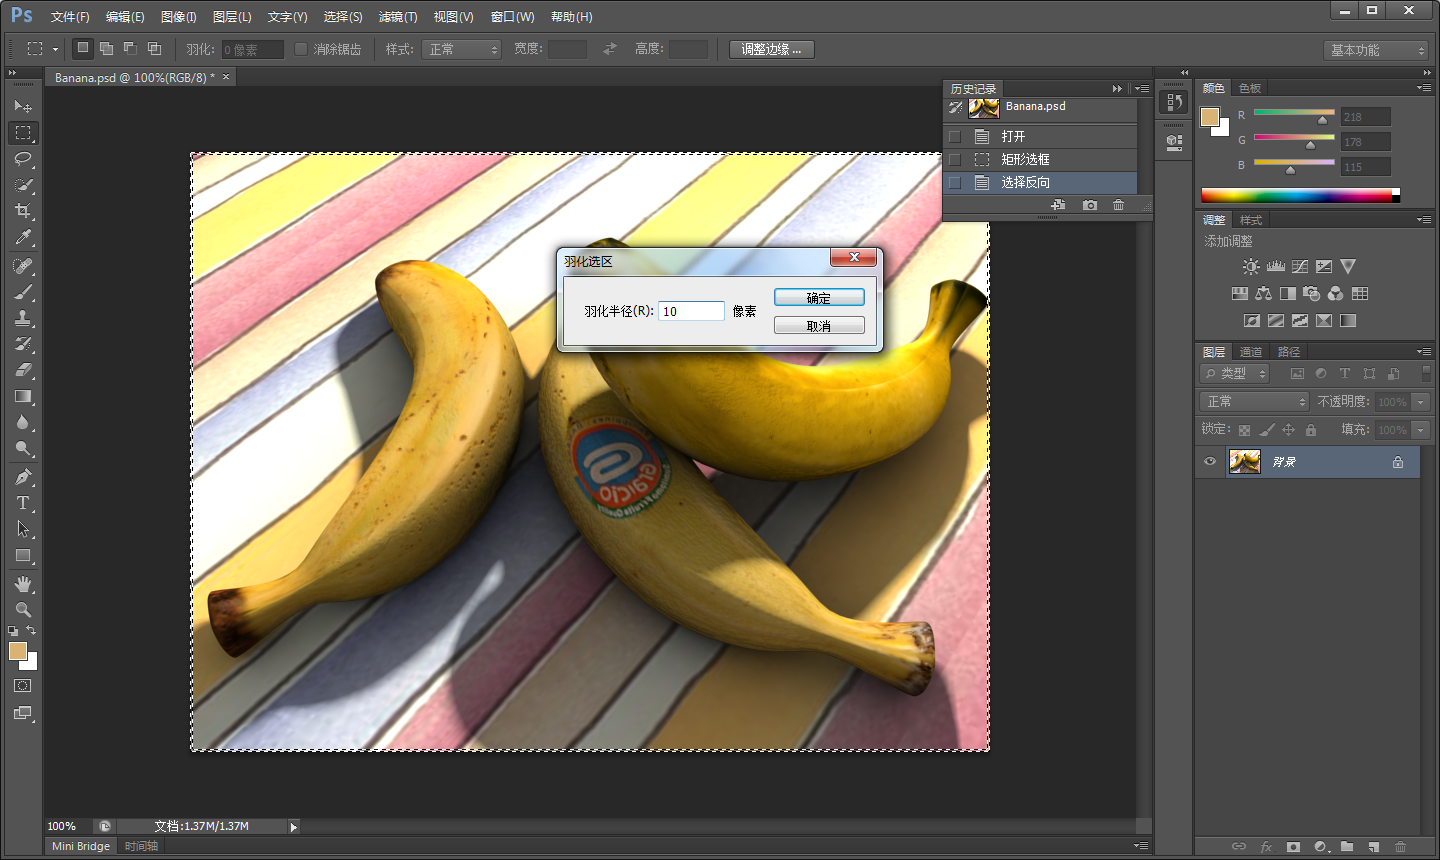Open the 样式 (style) dropdown in options bar

(461, 49)
